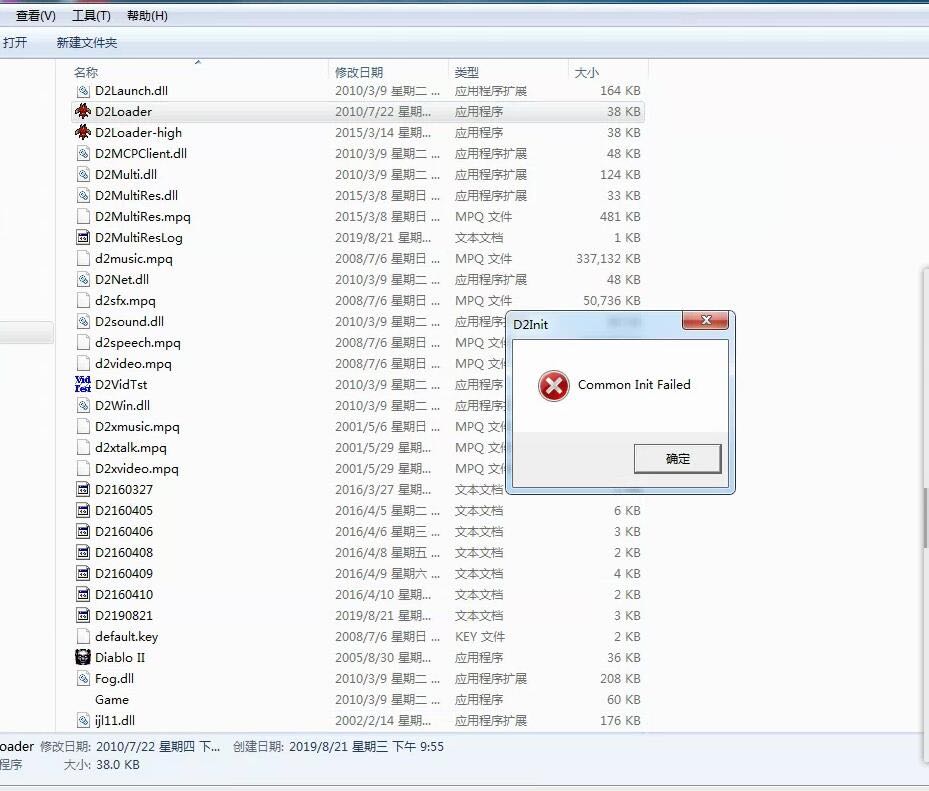929x791 pixels.
Task: Open the 帮助(H) menu
Action: coord(147,16)
